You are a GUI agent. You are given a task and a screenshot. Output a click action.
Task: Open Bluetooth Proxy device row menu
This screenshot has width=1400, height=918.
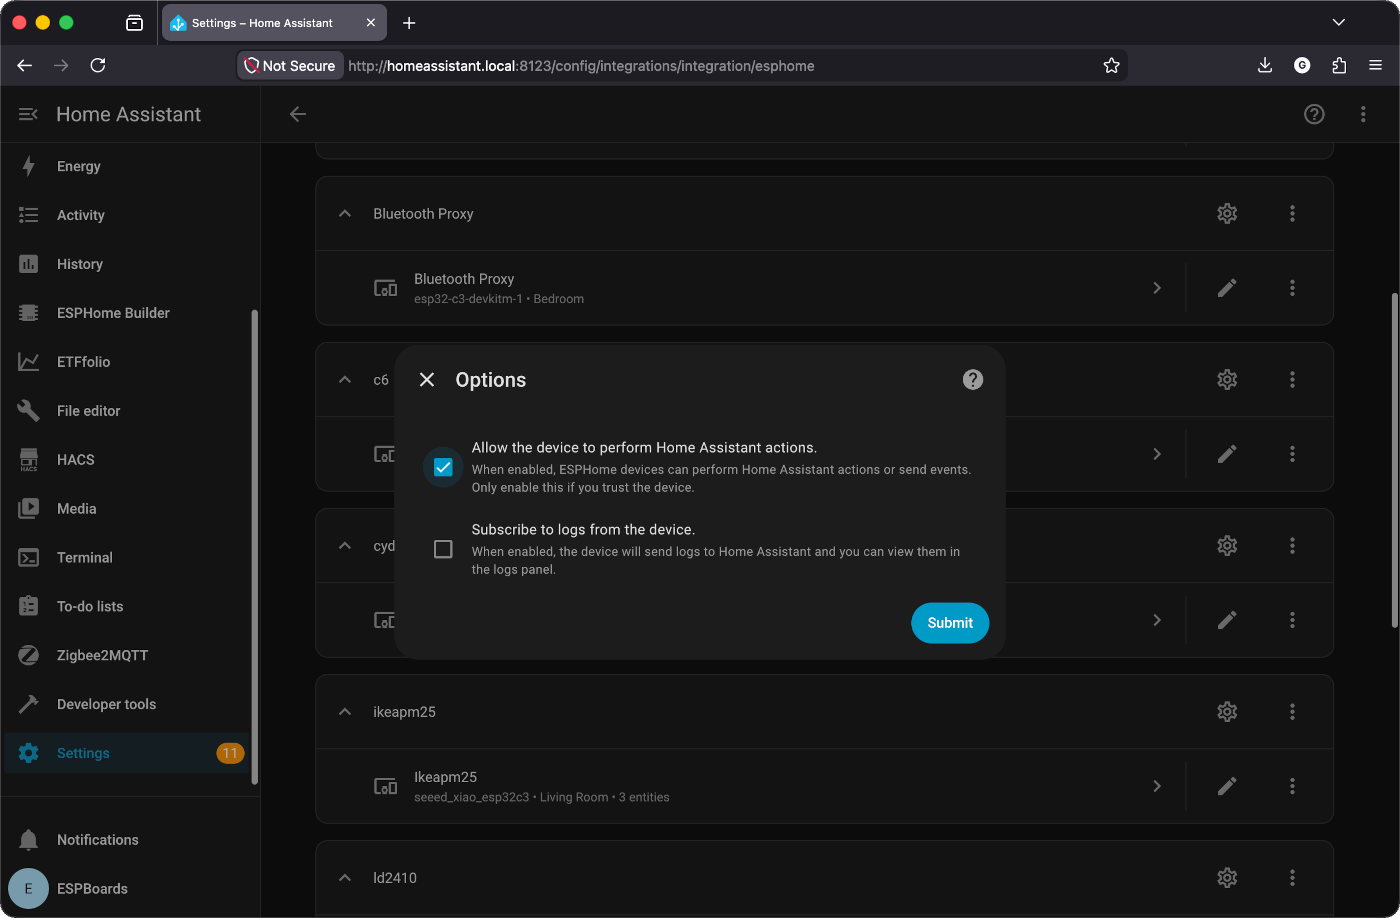[x=1292, y=288]
